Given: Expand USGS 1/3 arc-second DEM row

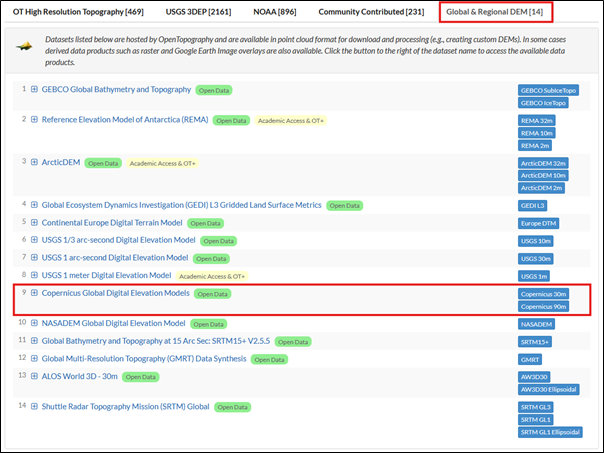Looking at the screenshot, I should point(34,240).
